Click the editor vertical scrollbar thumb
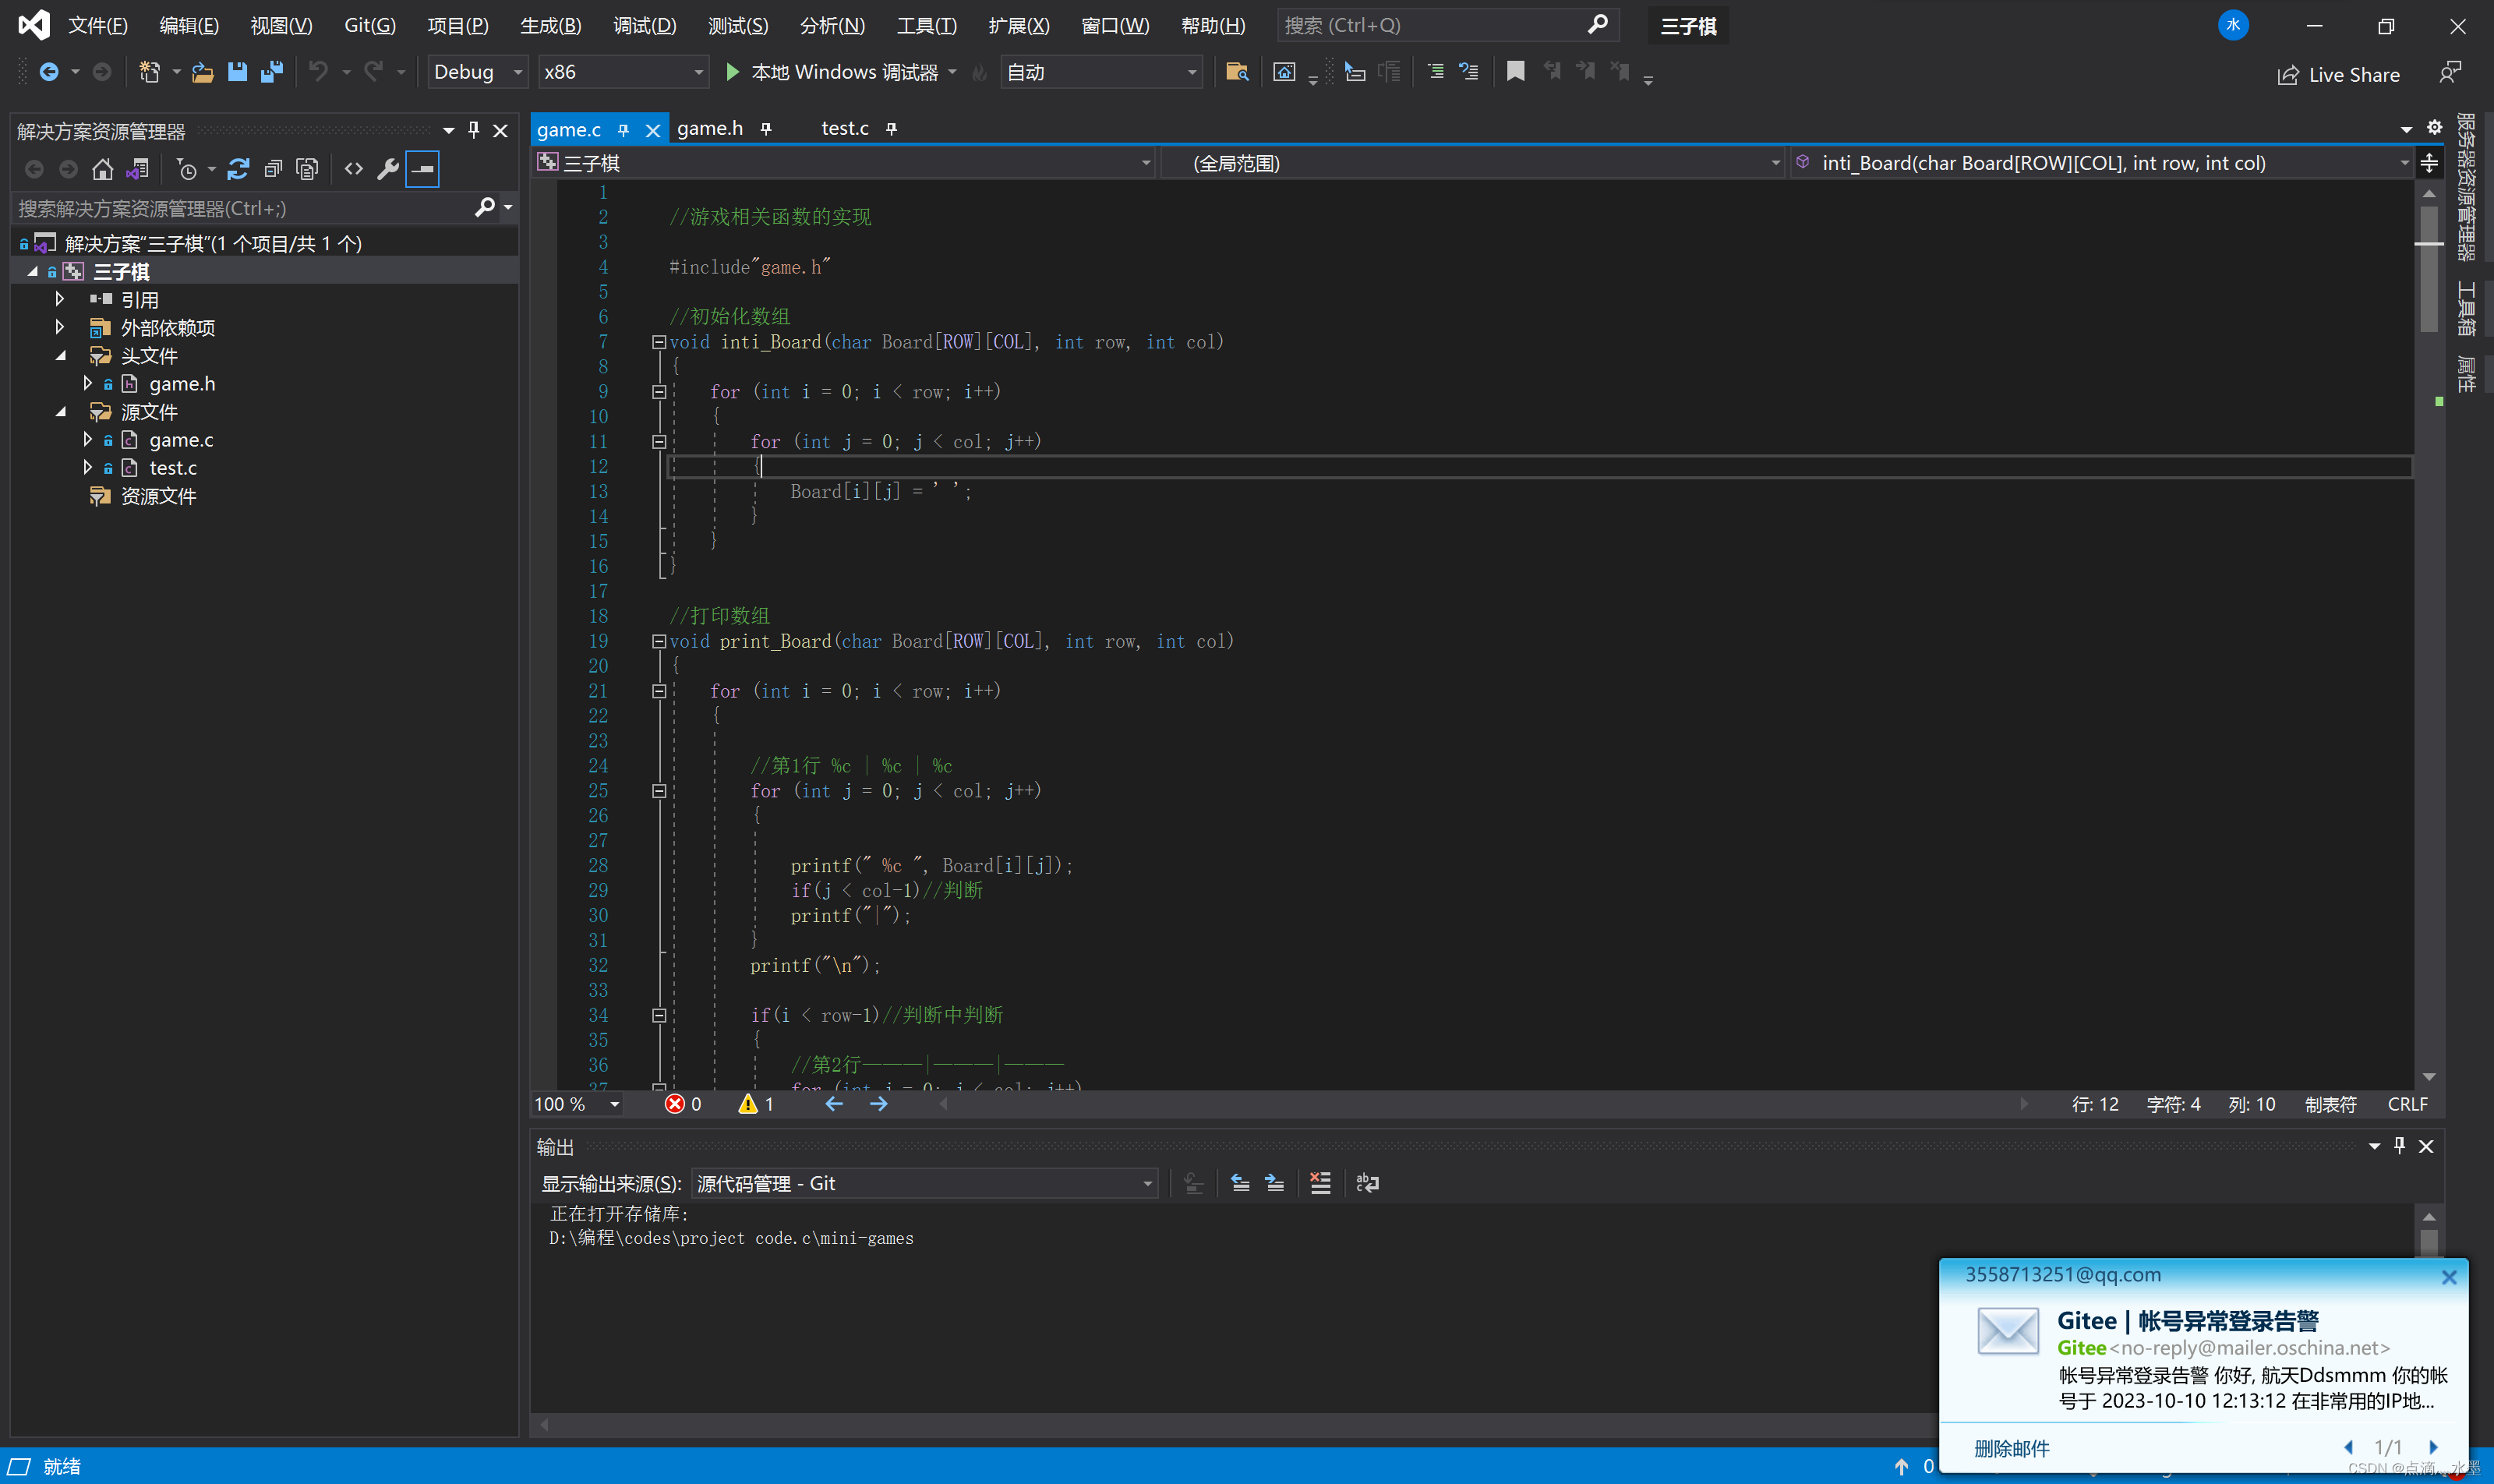Image resolution: width=2494 pixels, height=1484 pixels. [2428, 268]
